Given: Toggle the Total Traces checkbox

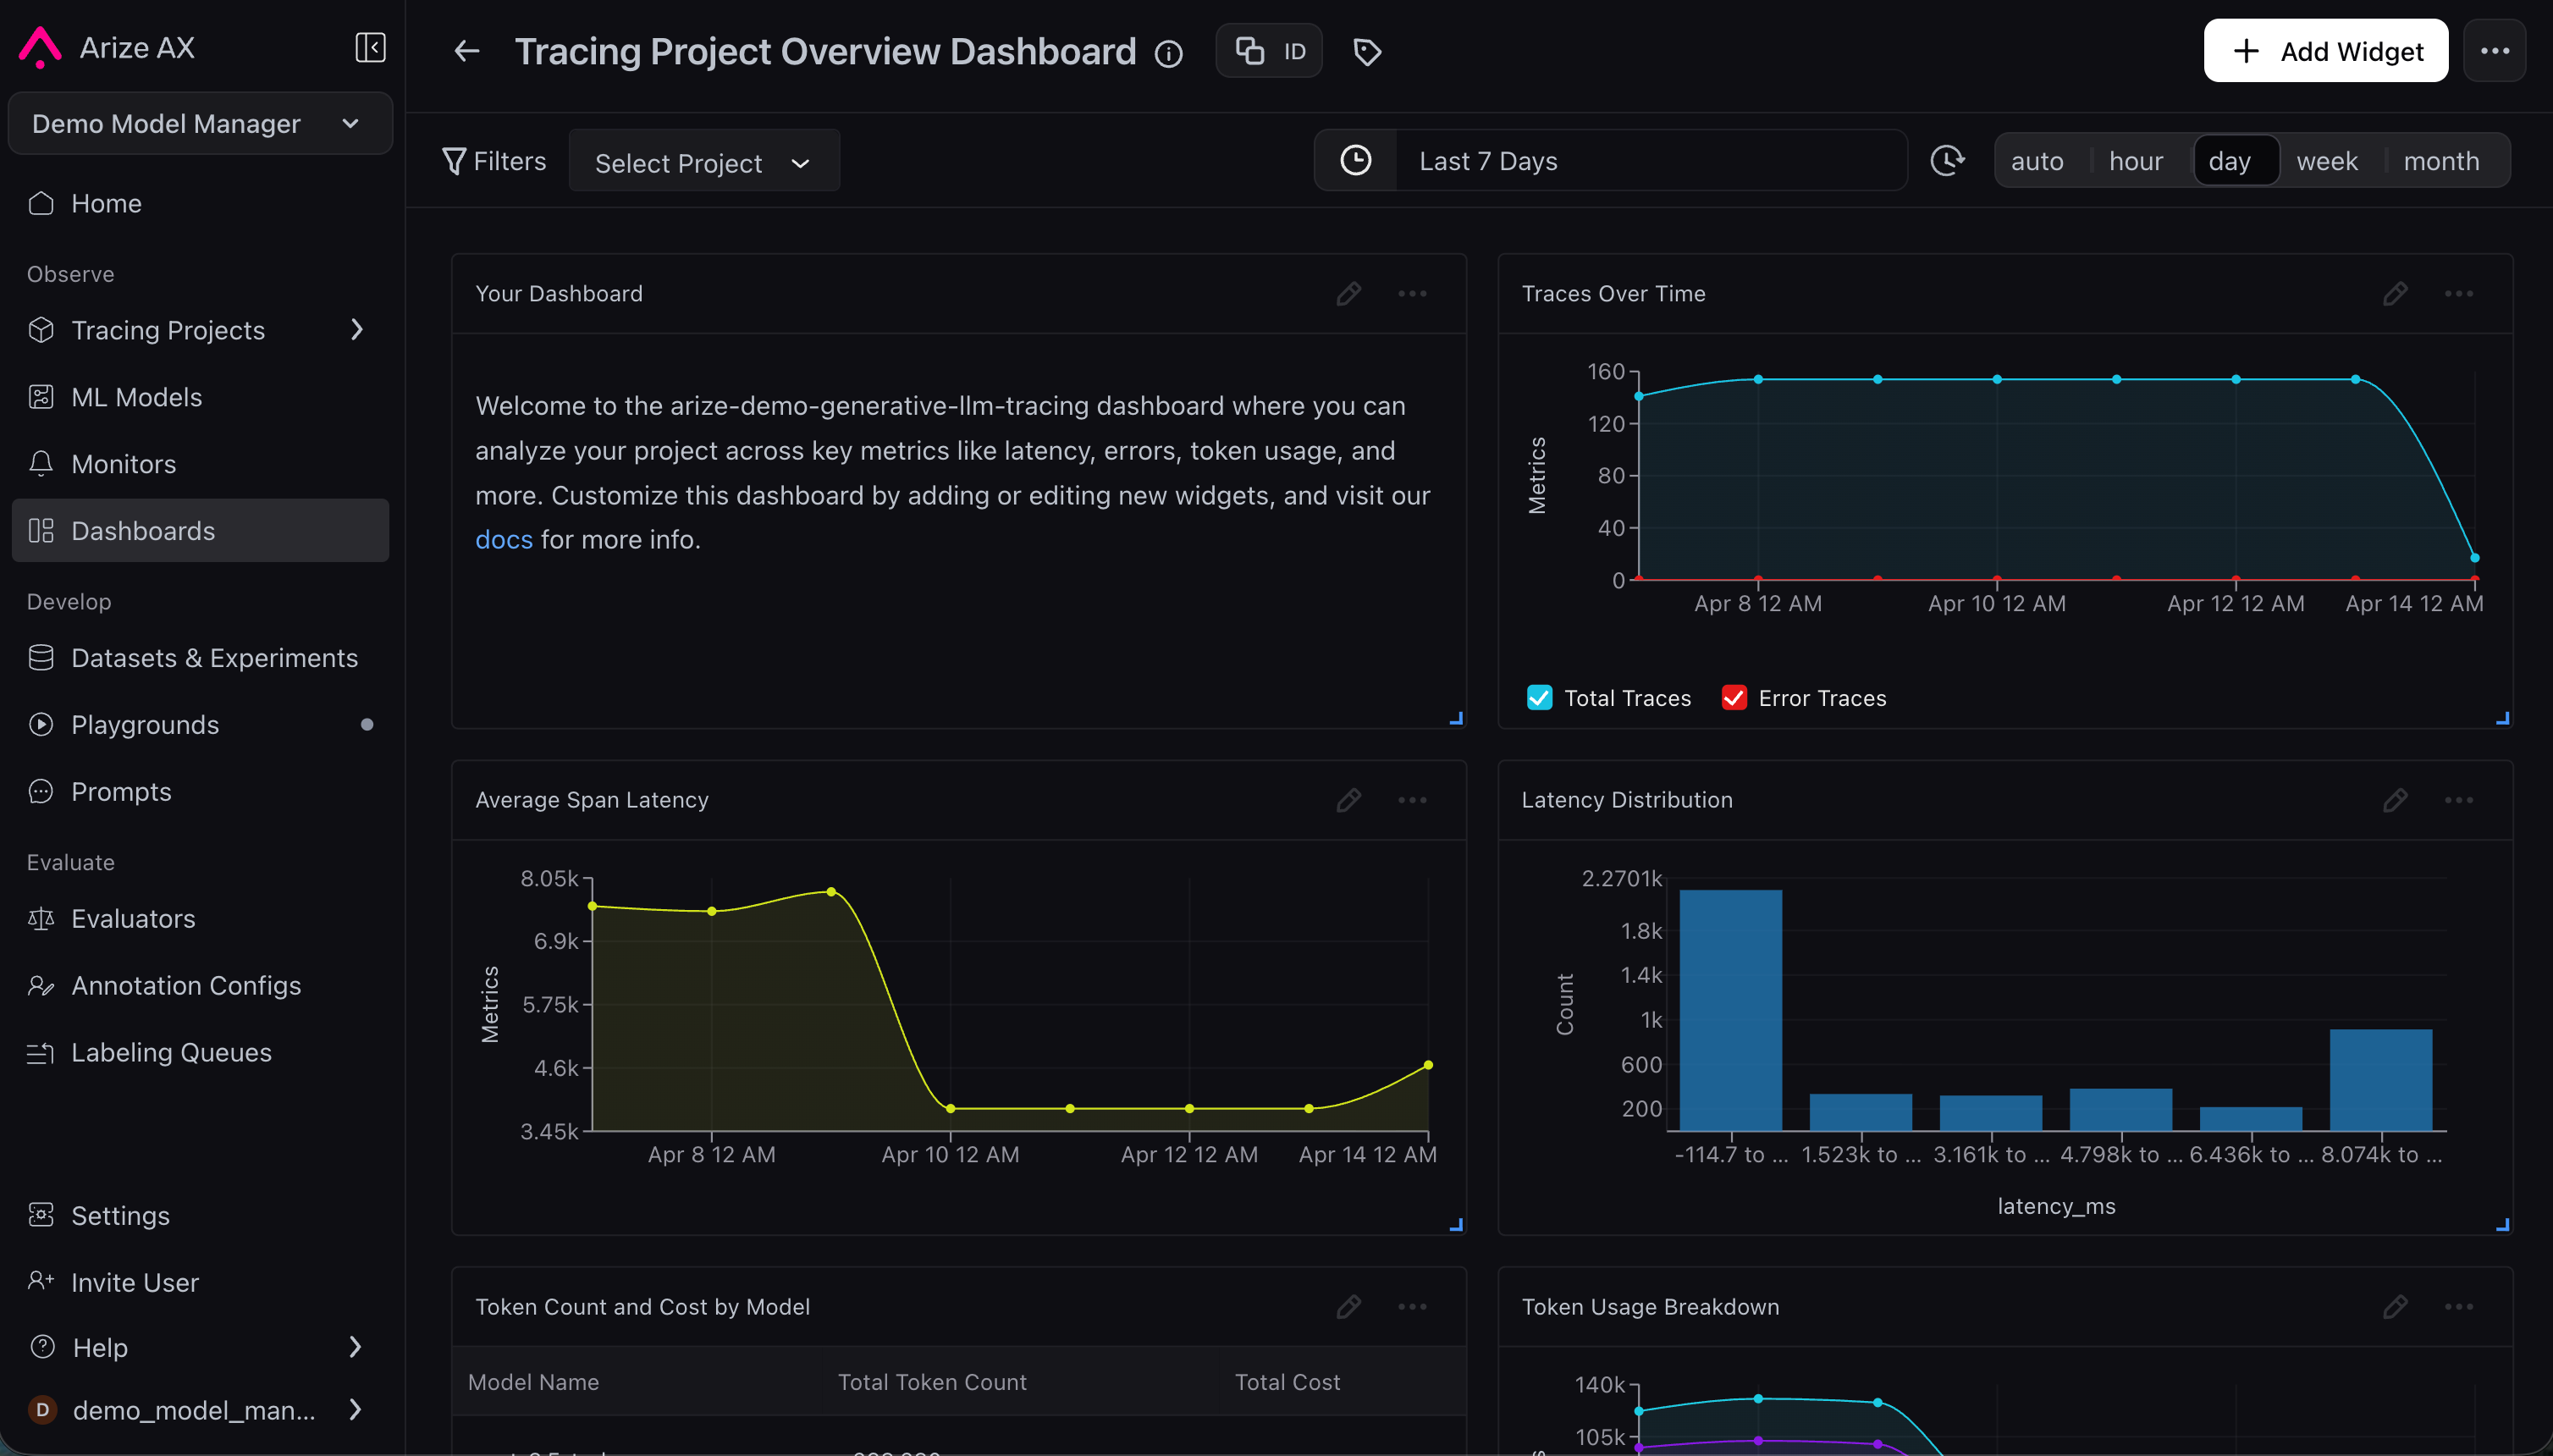Looking at the screenshot, I should tap(1539, 697).
